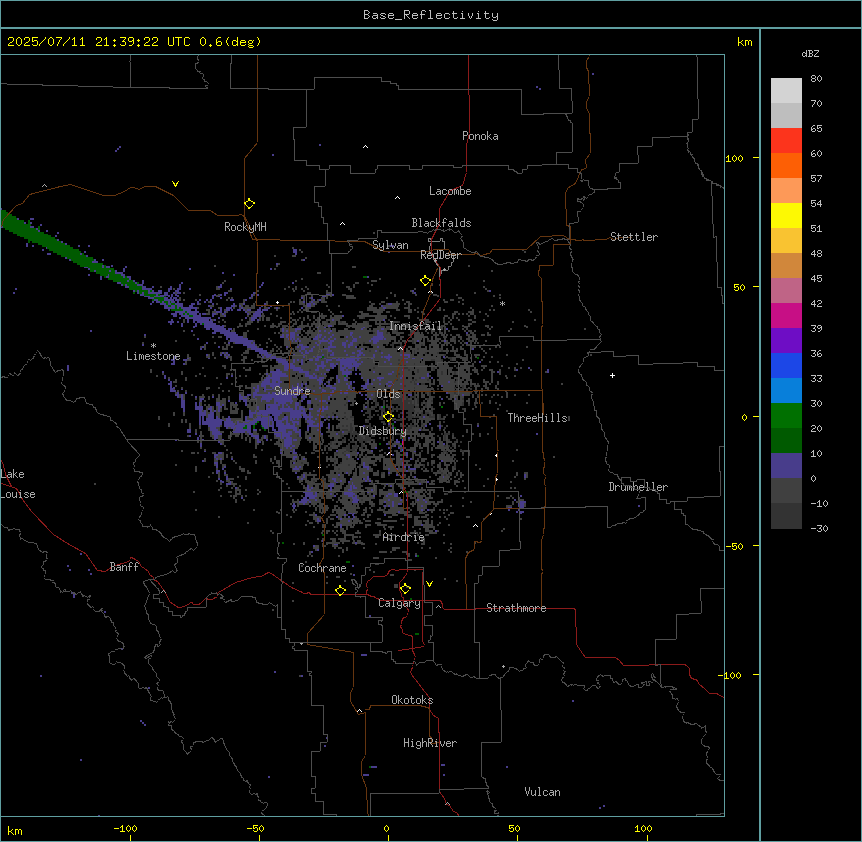Click the white legend swatch beside 80

point(786,91)
